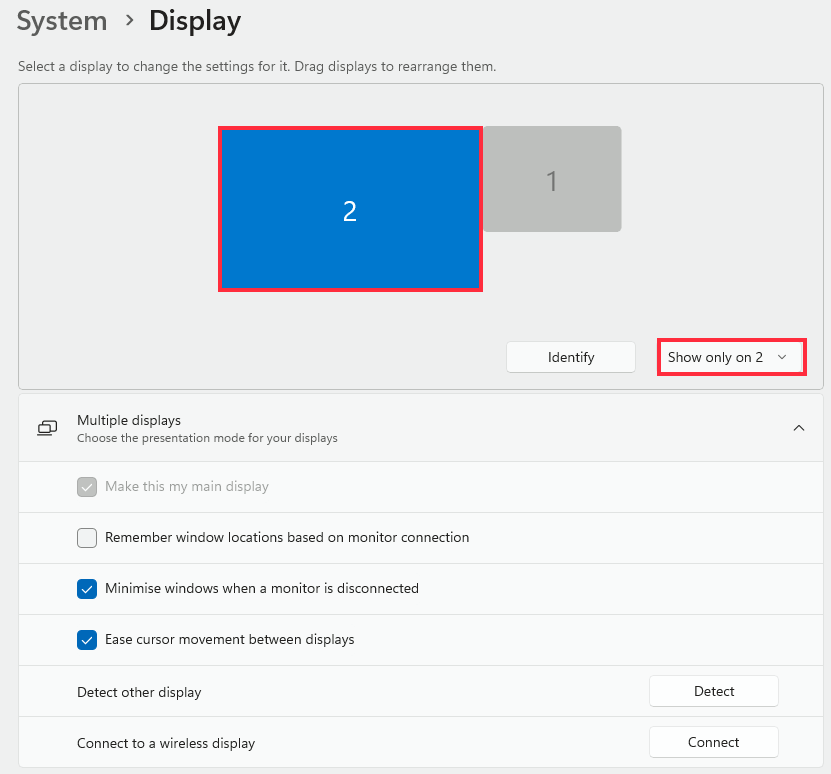Go back to System in breadcrumb
Screen dimensions: 831x774
click(62, 21)
